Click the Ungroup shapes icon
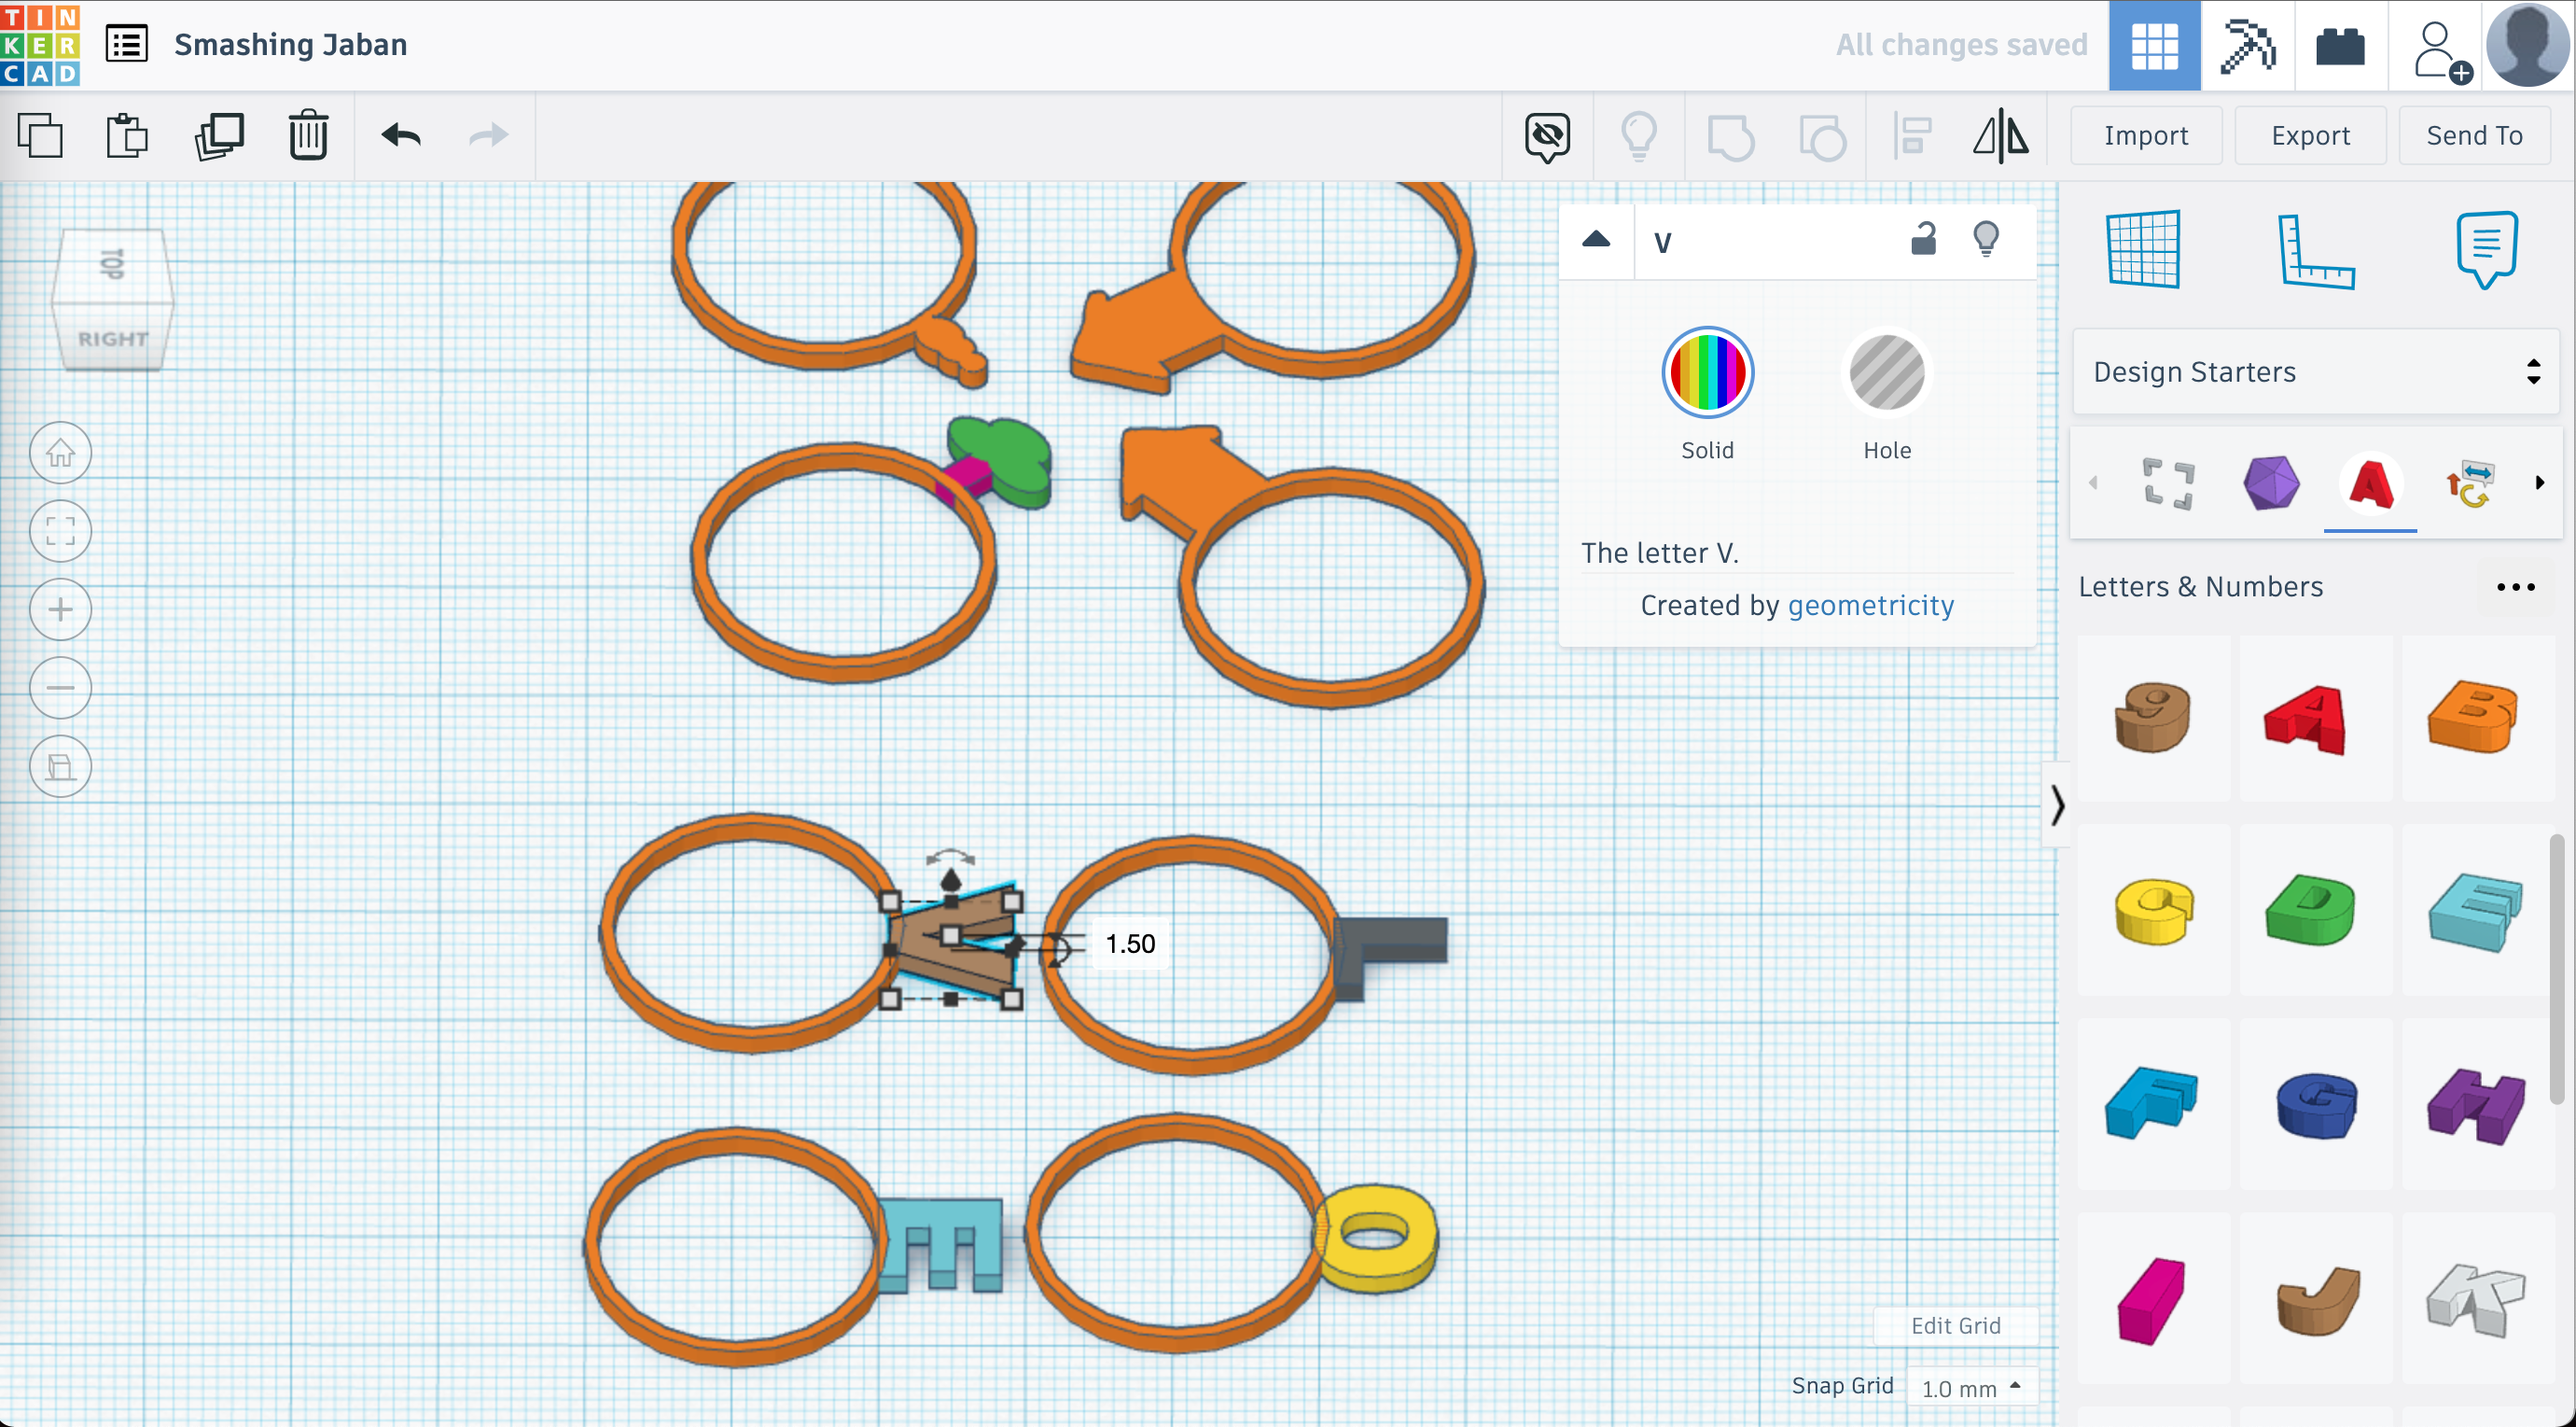 tap(1822, 136)
